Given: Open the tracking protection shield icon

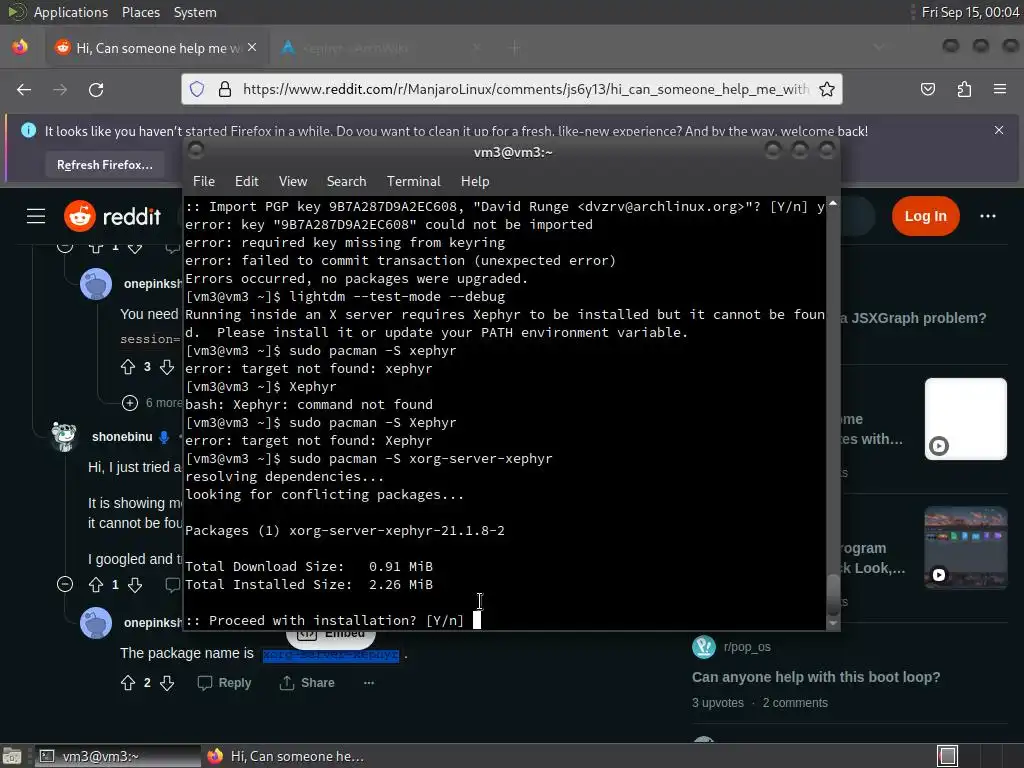Looking at the screenshot, I should pos(197,89).
